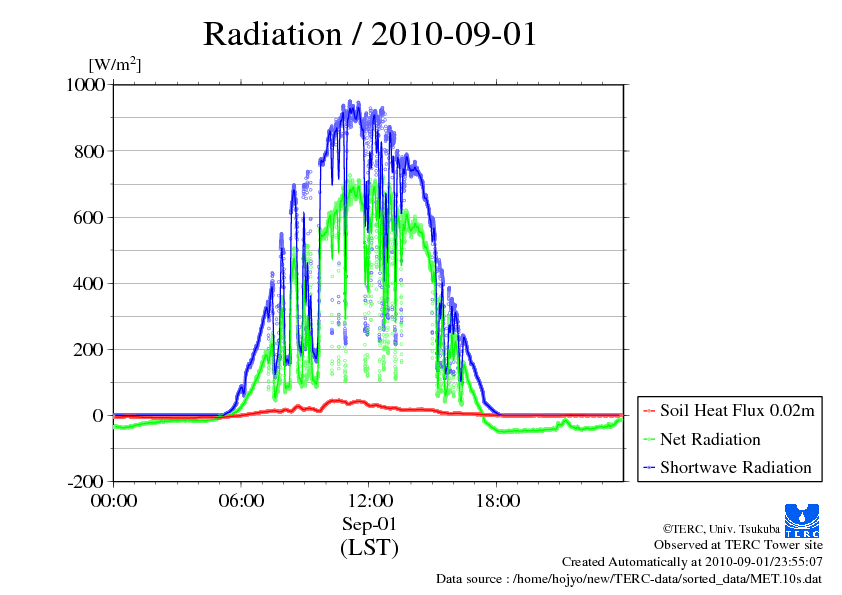Image resolution: width=842 pixels, height=595 pixels.
Task: Click the 'Data source' file path line
Action: (x=629, y=579)
